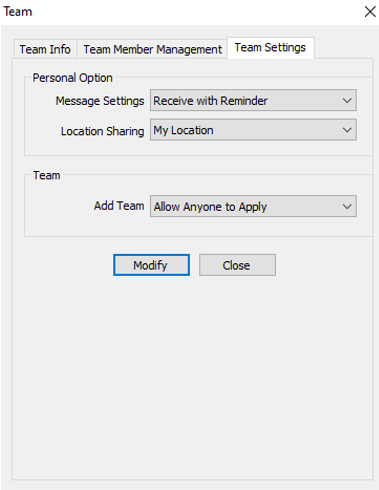Expand the Location Sharing combo box

[253, 130]
